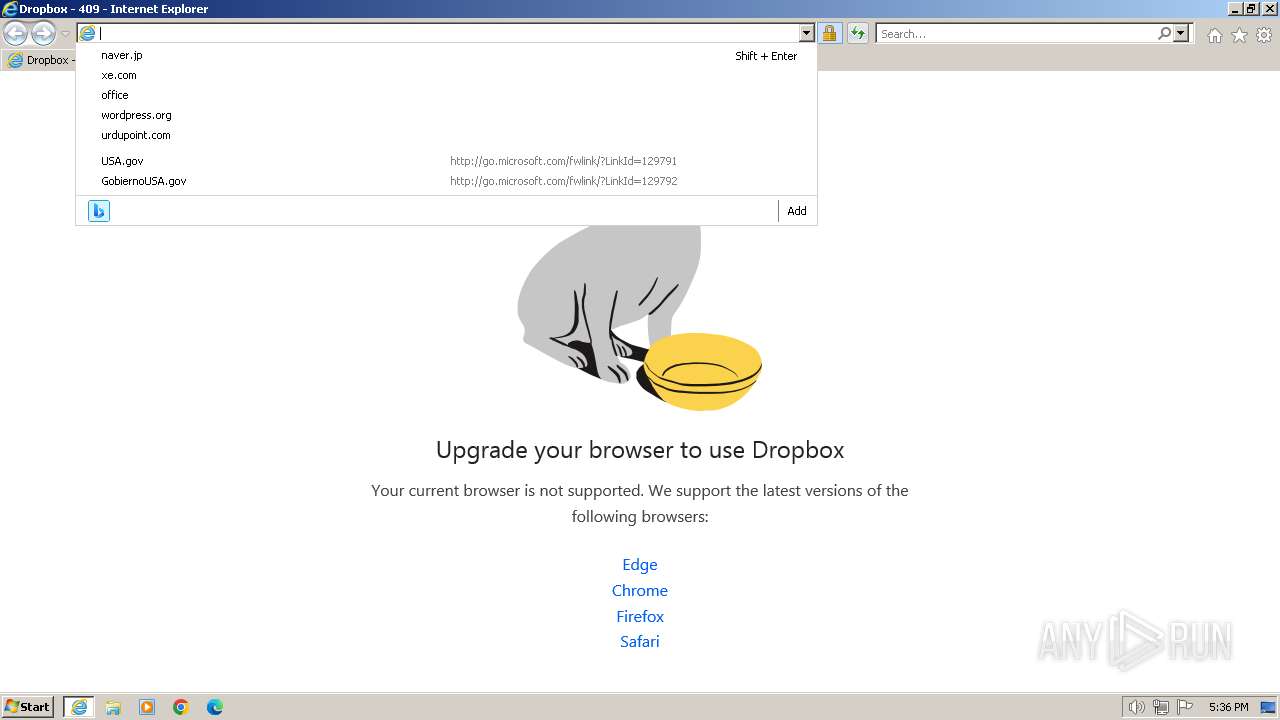Open the Windows Start menu
This screenshot has width=1280, height=720.
tap(28, 707)
